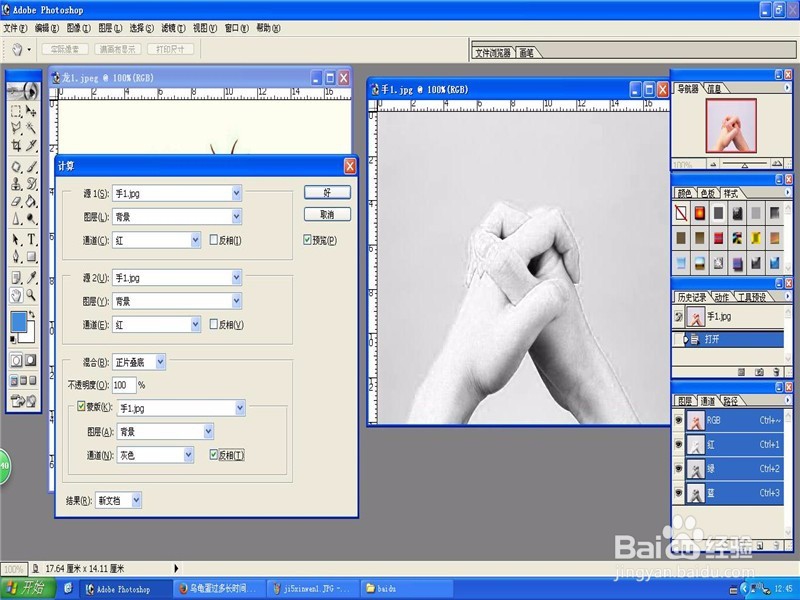Open the Source 2 file dropdown
The height and width of the screenshot is (600, 800).
click(236, 277)
